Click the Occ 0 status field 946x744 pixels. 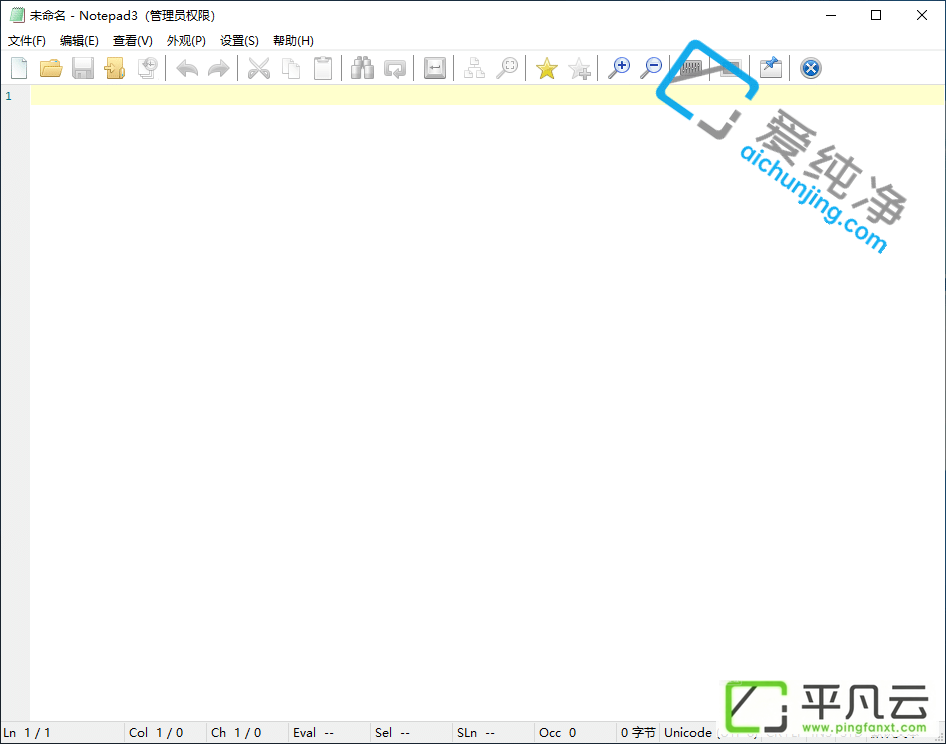tap(576, 733)
